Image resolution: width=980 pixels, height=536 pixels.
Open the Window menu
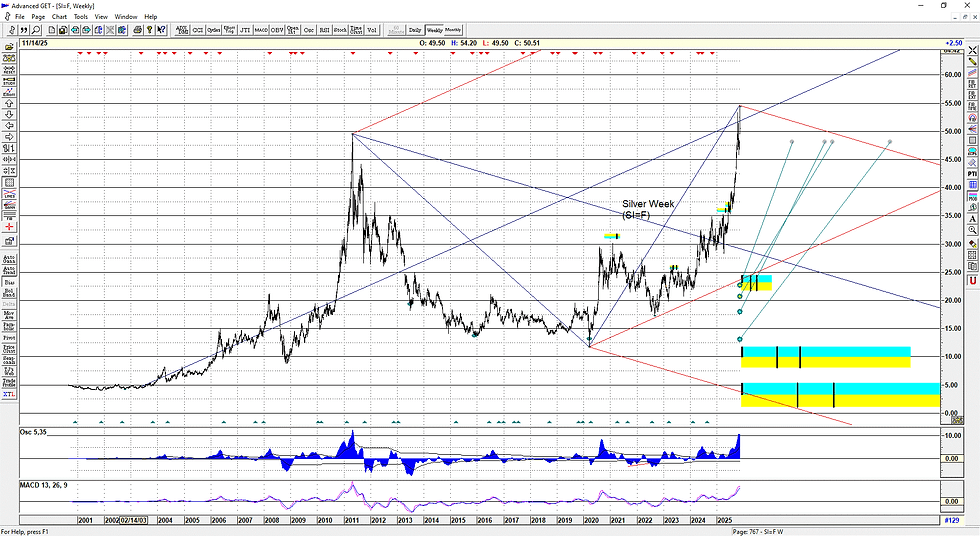click(x=126, y=17)
